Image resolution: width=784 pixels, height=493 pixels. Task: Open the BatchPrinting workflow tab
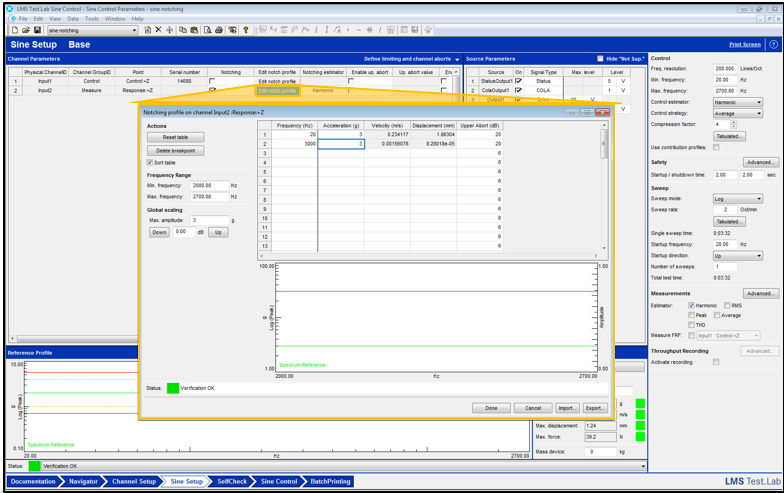(x=330, y=482)
